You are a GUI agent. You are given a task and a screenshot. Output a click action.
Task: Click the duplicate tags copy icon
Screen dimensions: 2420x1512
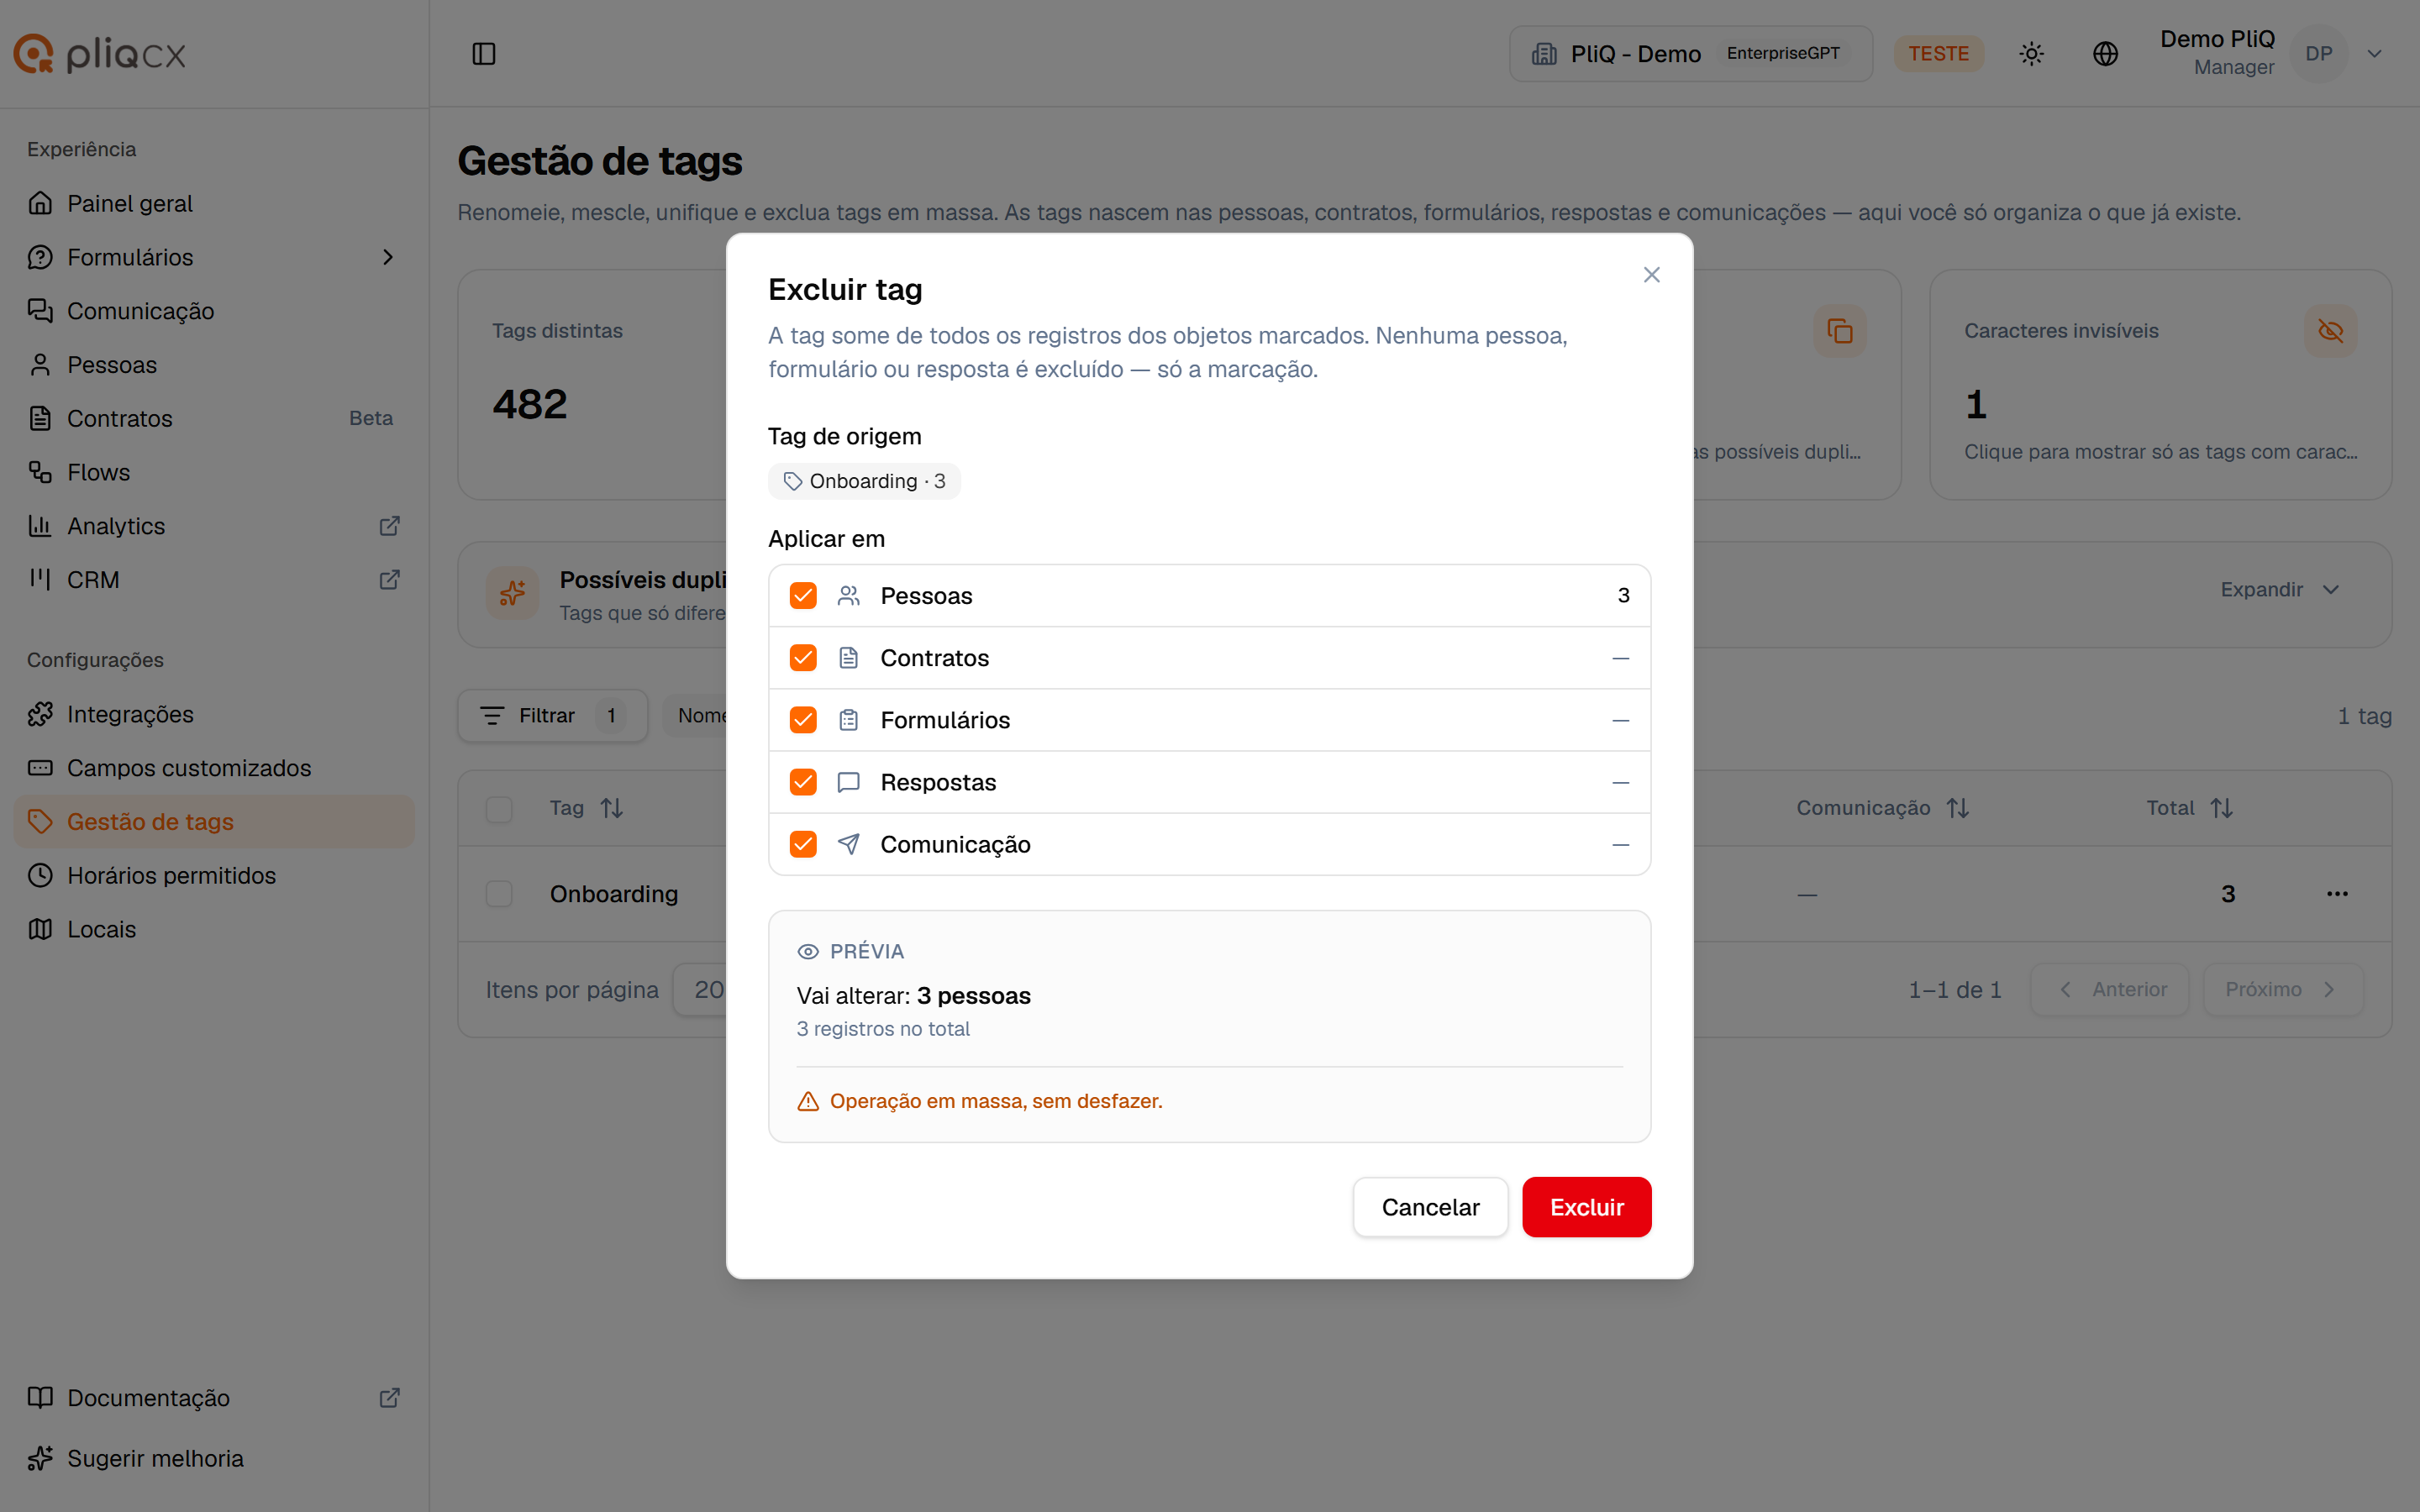tap(1839, 331)
